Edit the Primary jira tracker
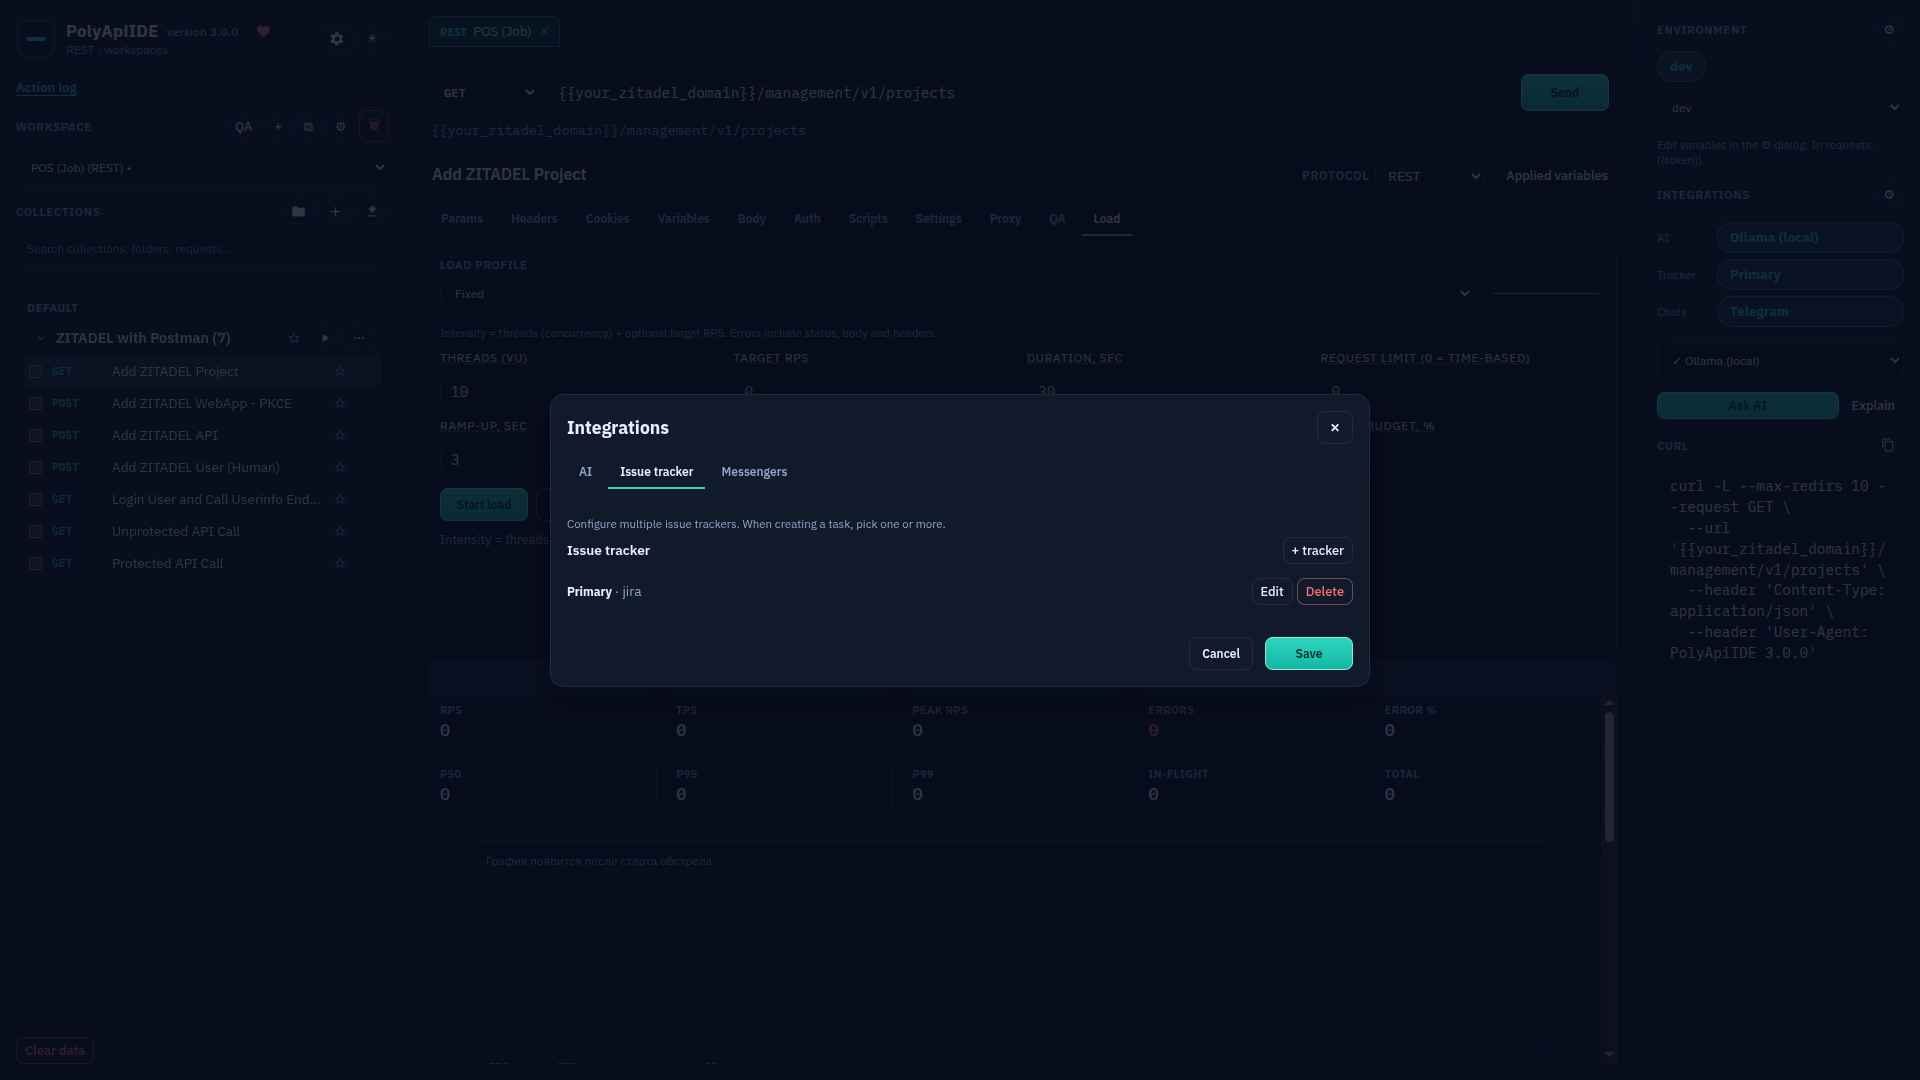The width and height of the screenshot is (1920, 1080). point(1272,592)
